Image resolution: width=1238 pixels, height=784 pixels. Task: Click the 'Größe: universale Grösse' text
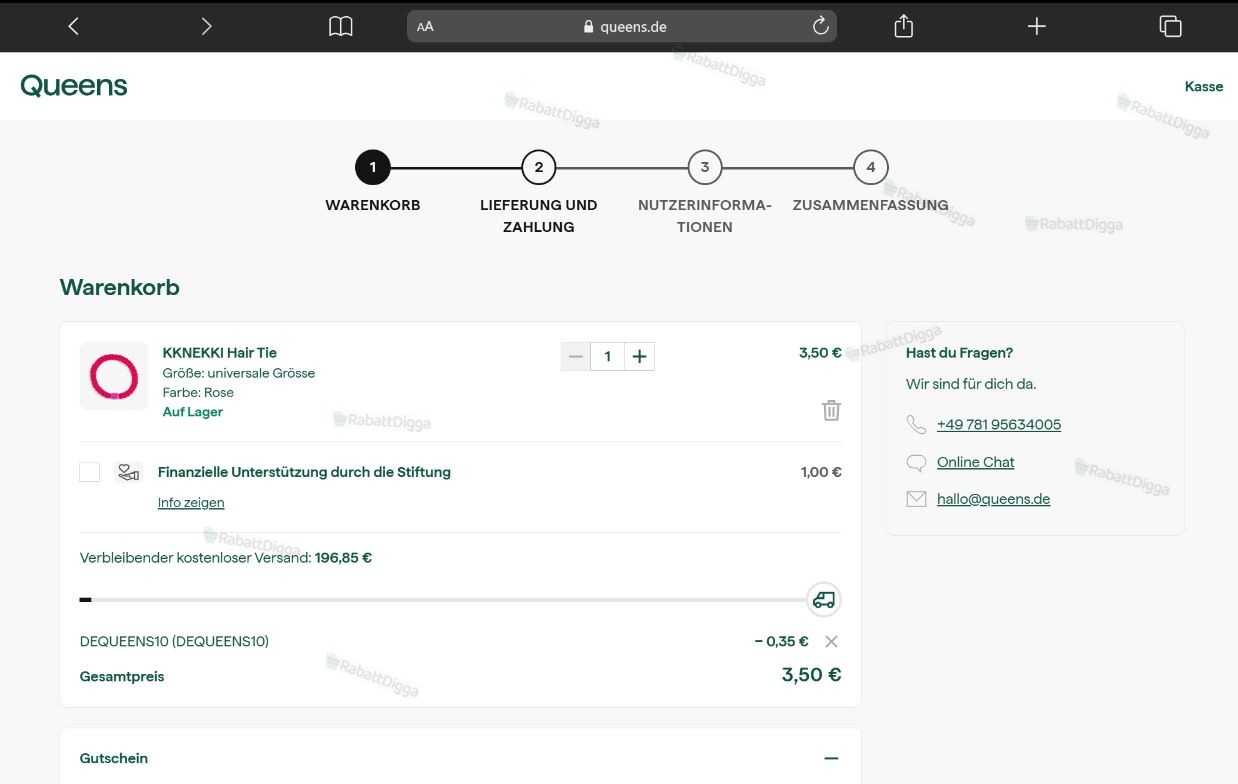coord(239,373)
